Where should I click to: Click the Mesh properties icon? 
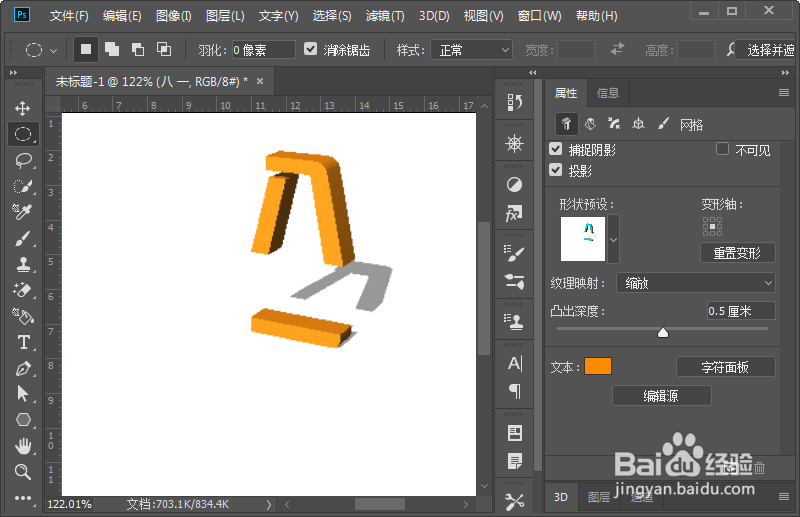[x=566, y=124]
